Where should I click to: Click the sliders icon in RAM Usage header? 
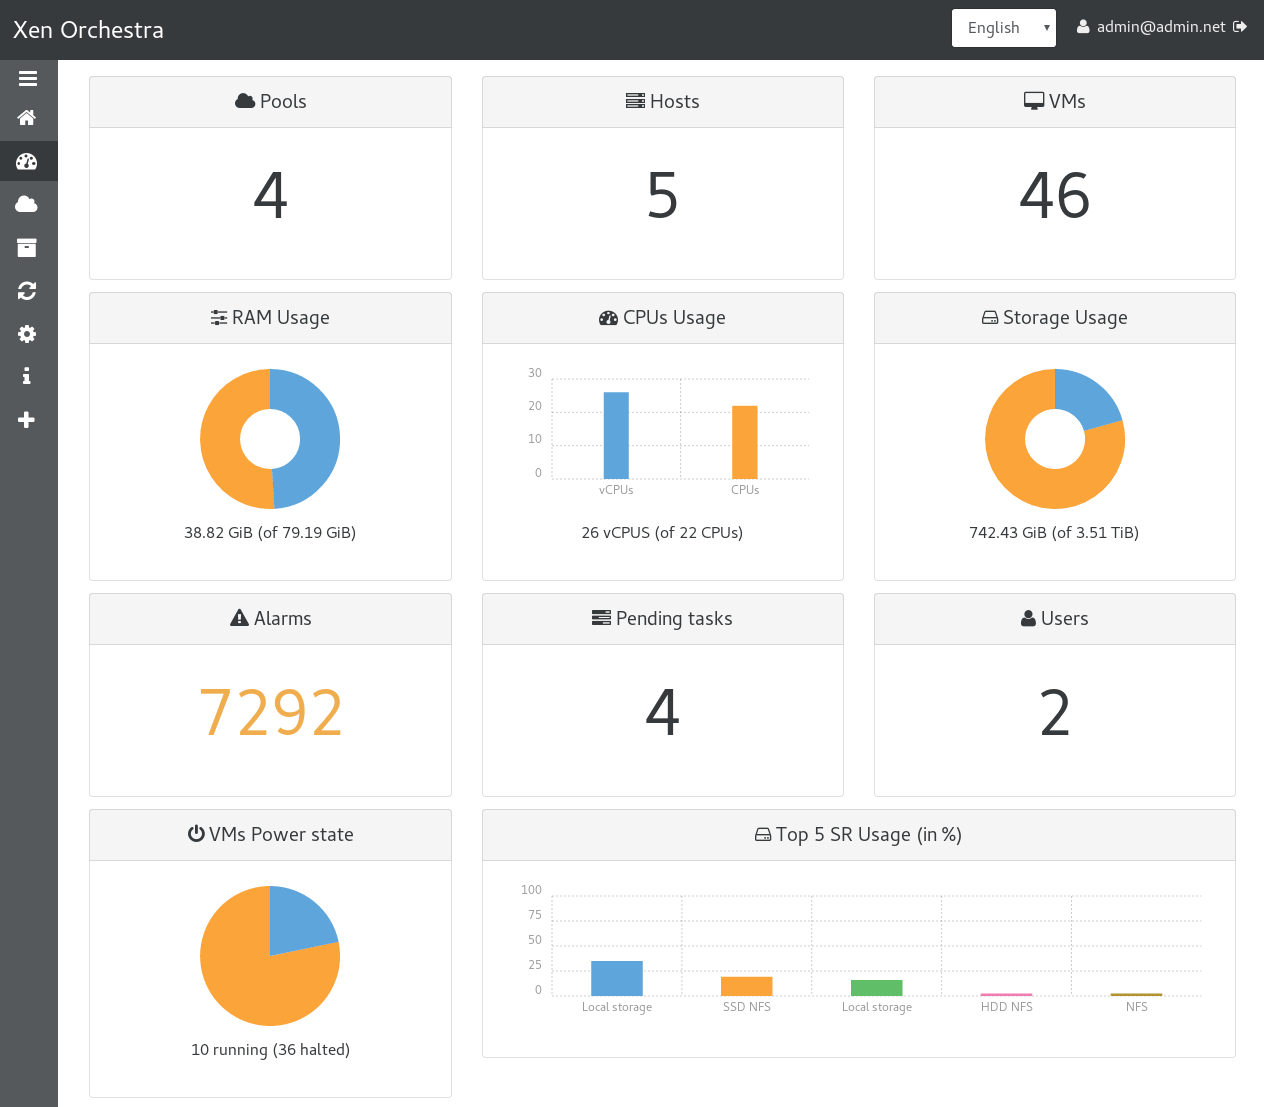(219, 317)
